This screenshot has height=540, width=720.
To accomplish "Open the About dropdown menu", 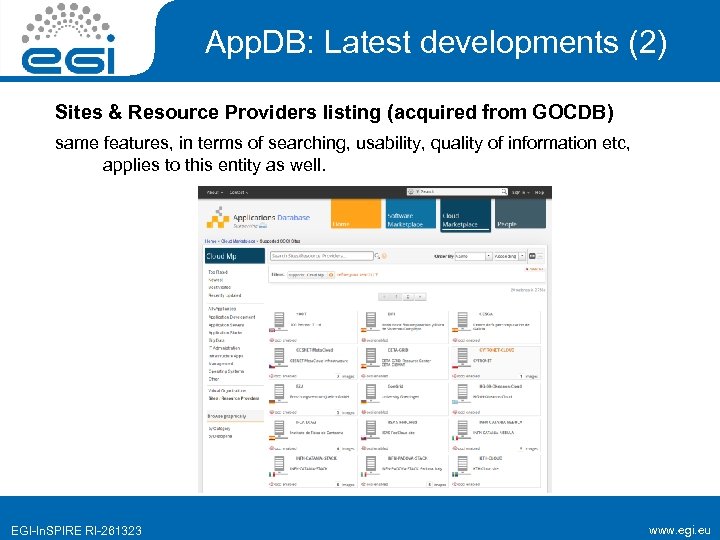I will point(214,192).
